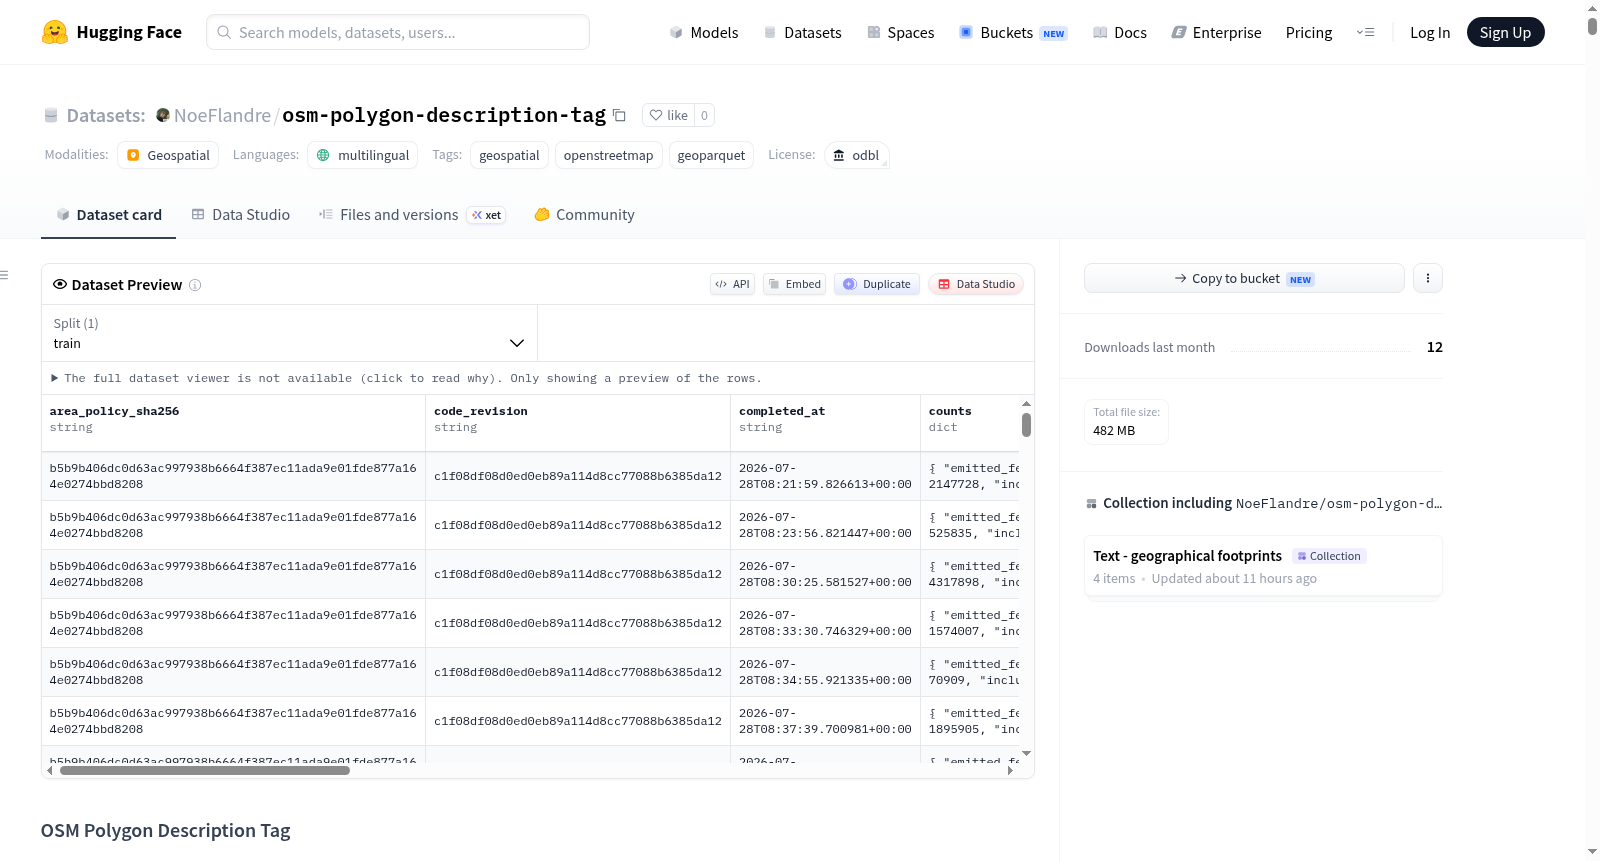Image resolution: width=1600 pixels, height=861 pixels.
Task: Click the Sign Up button
Action: coord(1505,32)
